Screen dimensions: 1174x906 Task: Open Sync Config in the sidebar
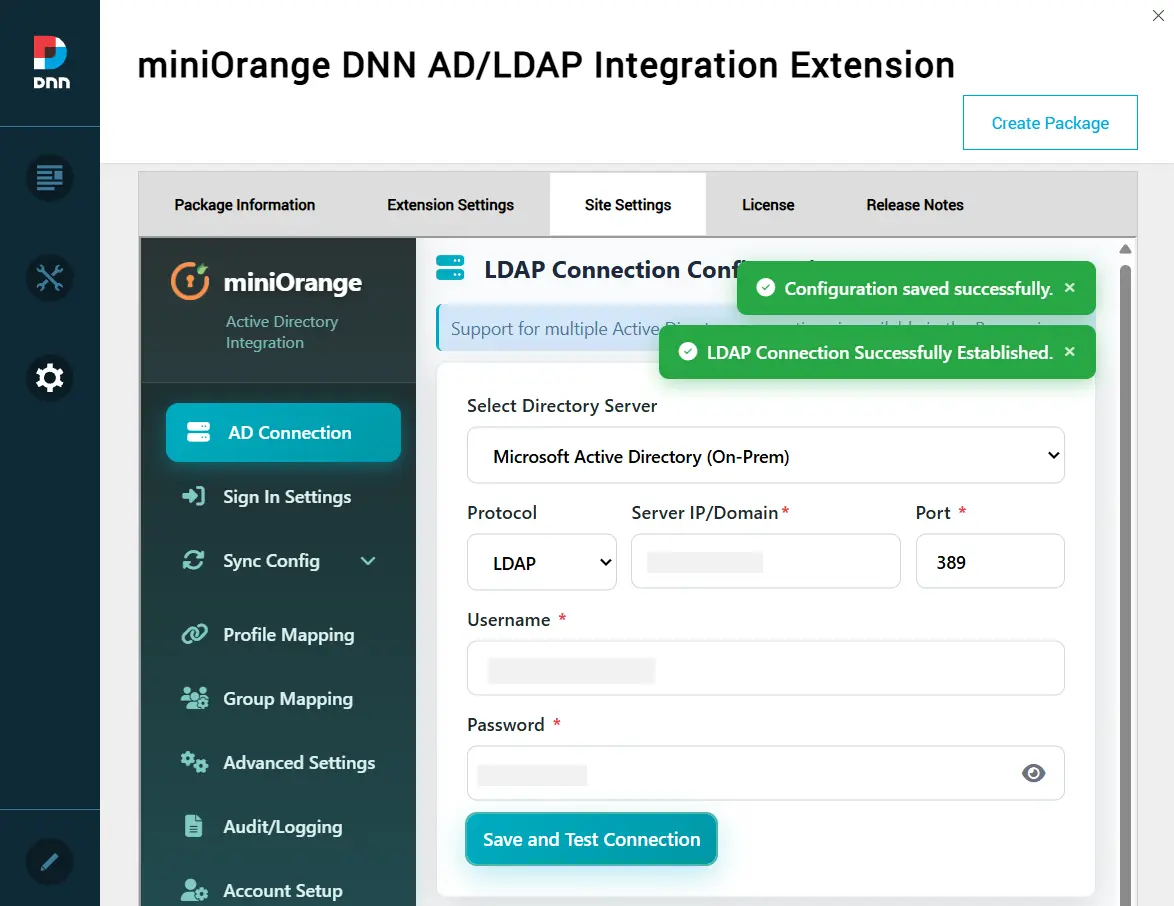pos(283,560)
